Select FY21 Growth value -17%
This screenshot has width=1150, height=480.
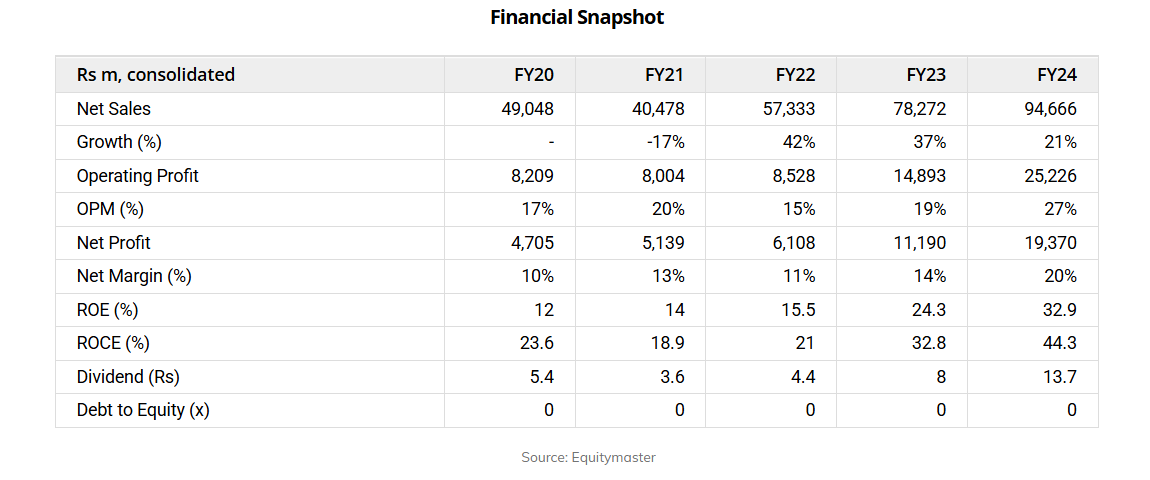665,142
